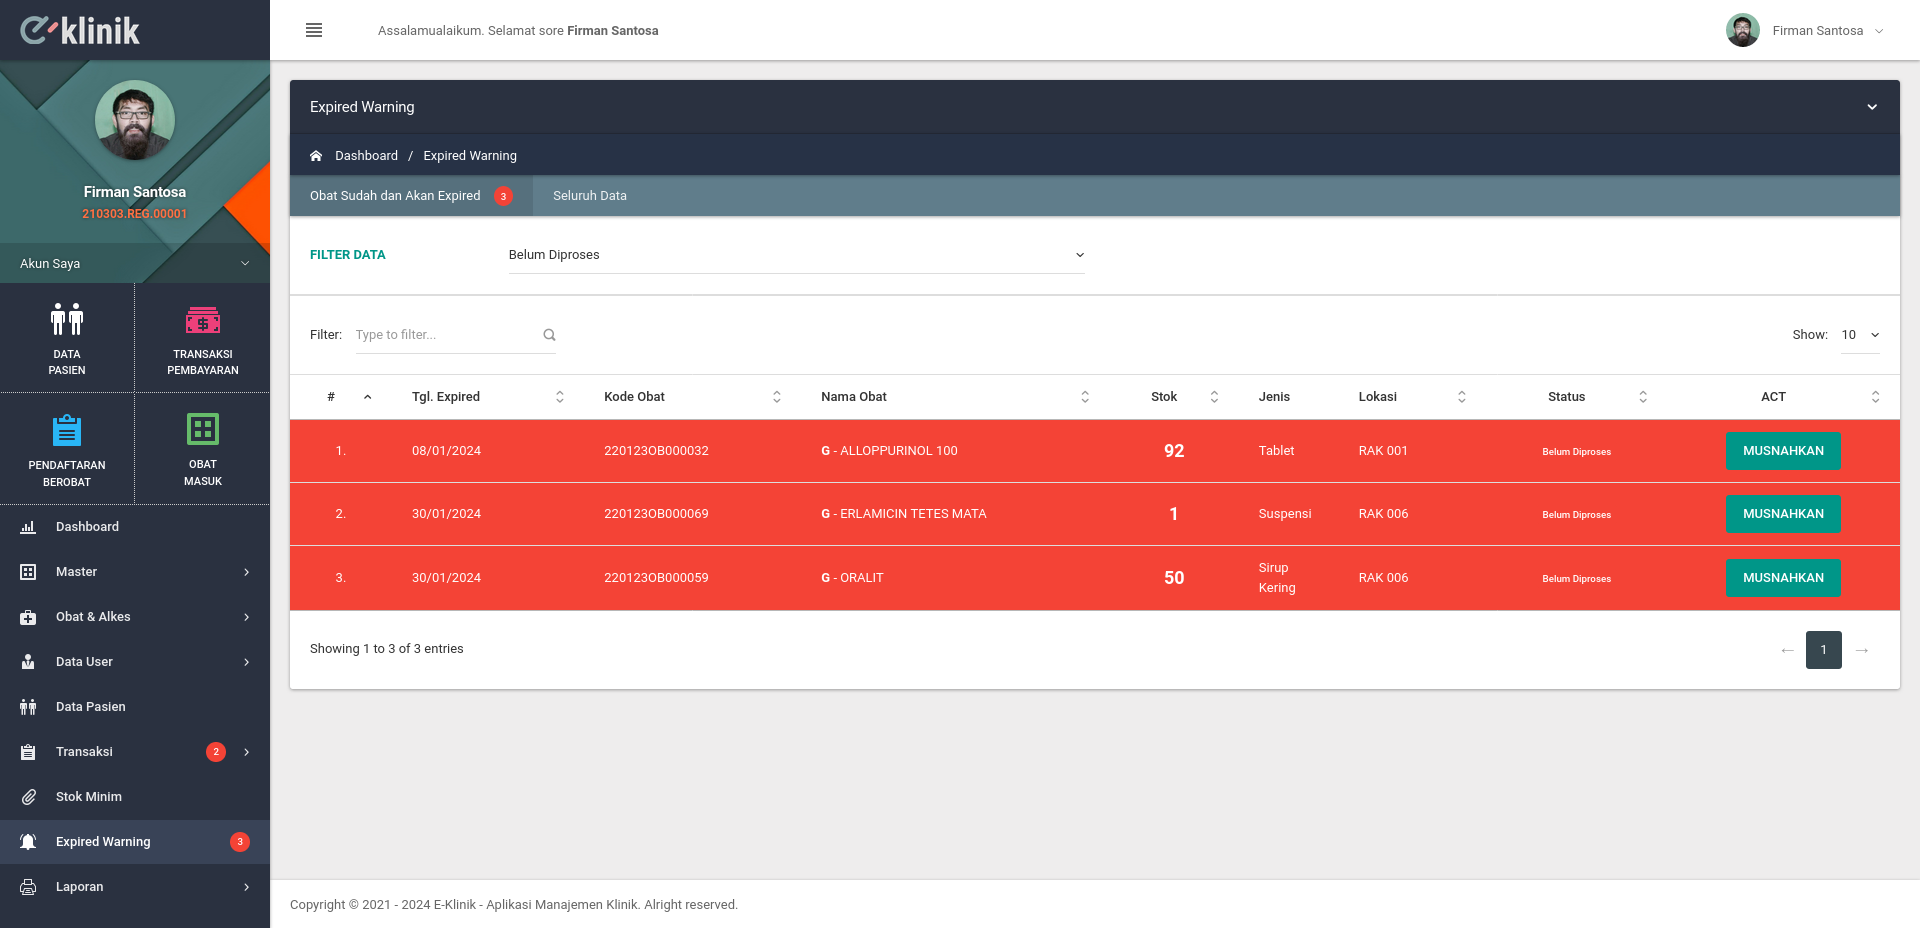Screen dimensions: 1920x928
Task: Focus the Type to filter input field
Action: (x=446, y=335)
